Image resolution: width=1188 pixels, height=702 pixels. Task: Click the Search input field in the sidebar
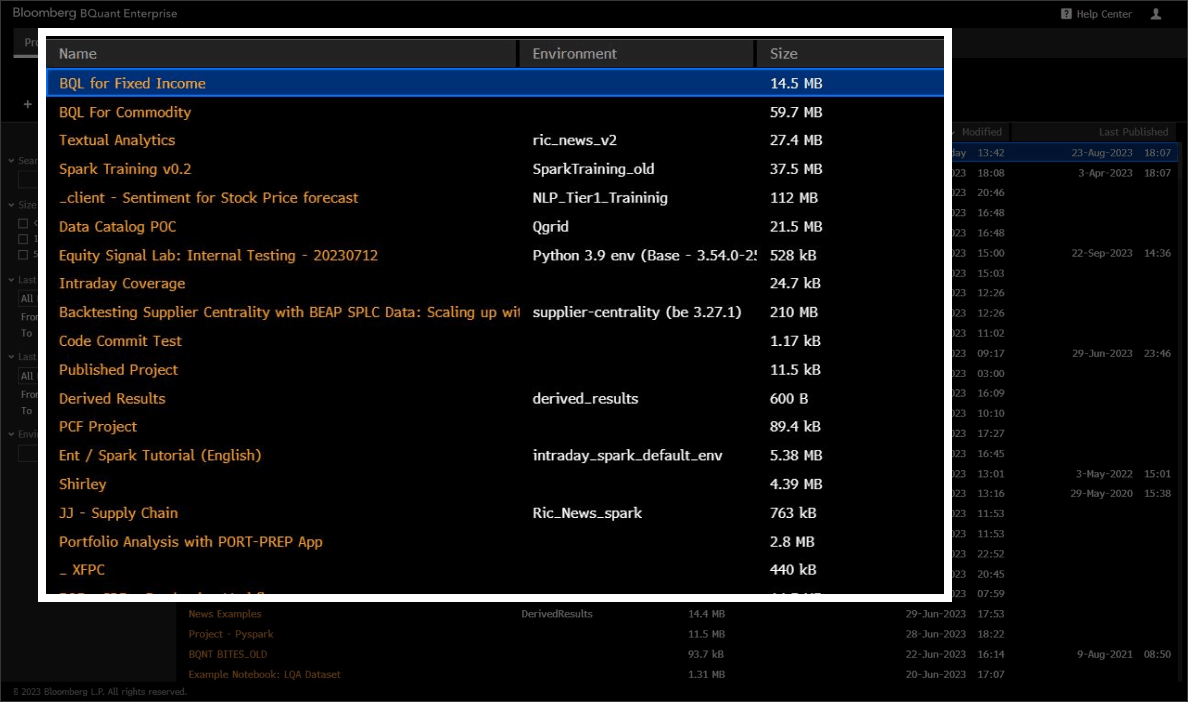pos(27,181)
